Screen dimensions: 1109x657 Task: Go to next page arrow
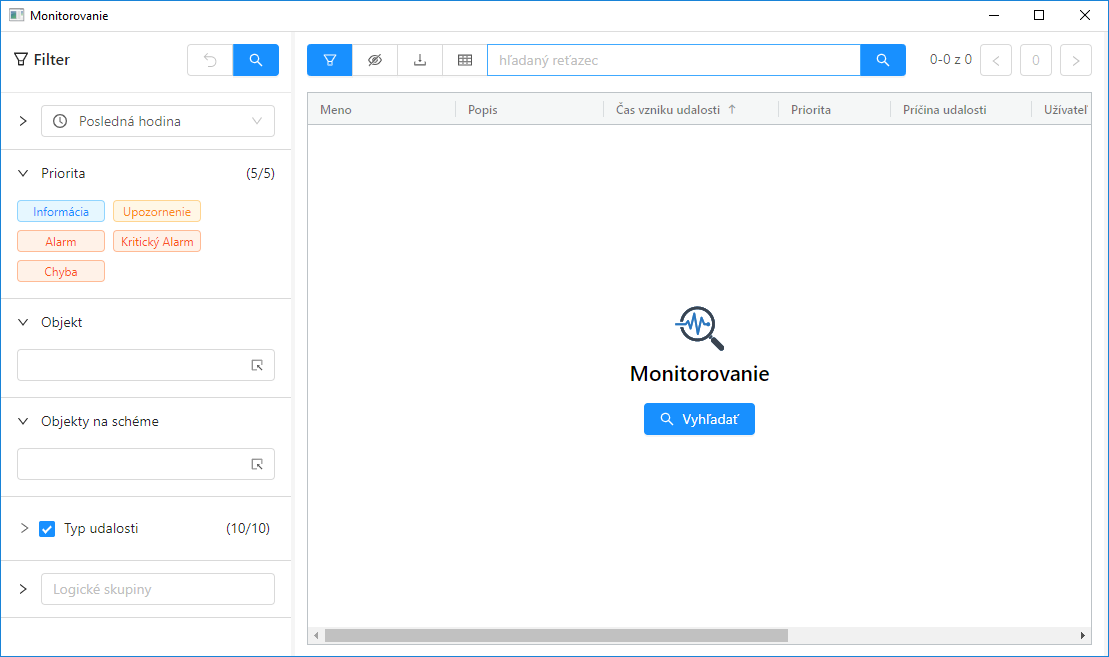1075,60
